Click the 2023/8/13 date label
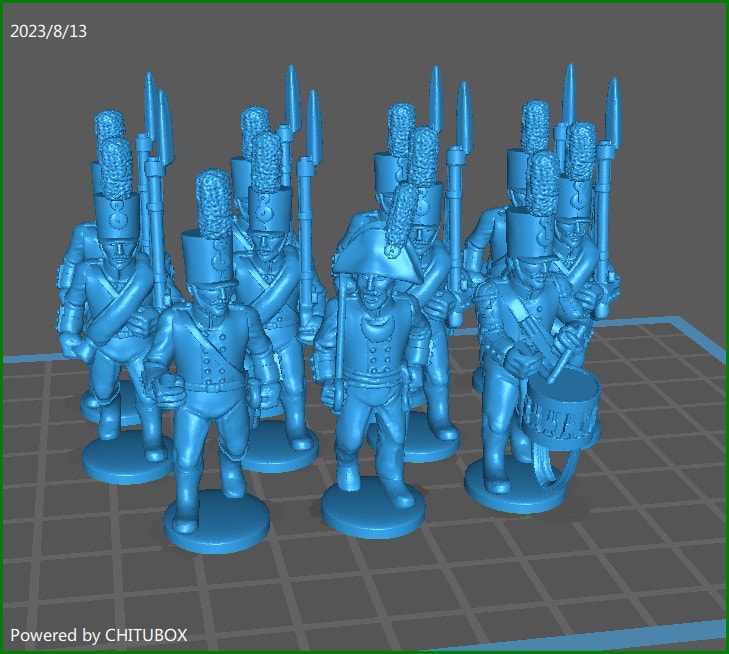 tap(48, 31)
